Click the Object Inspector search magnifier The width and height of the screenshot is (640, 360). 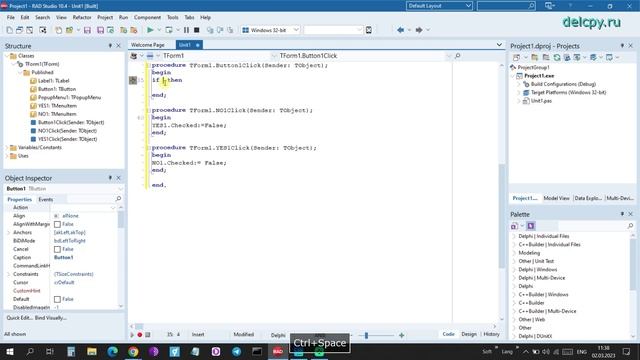(x=118, y=198)
